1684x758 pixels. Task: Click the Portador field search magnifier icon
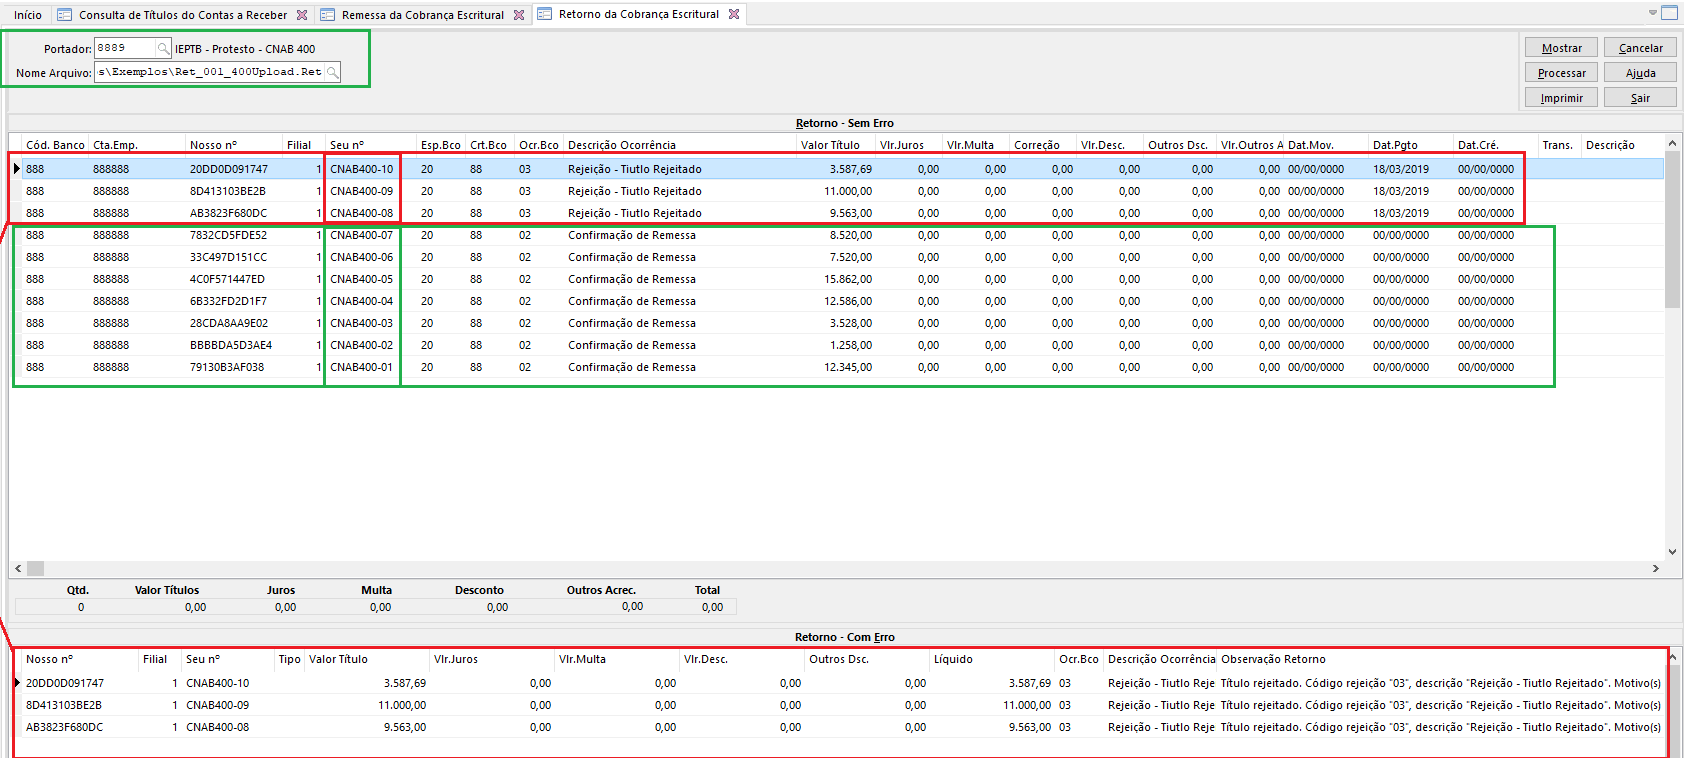point(163,48)
